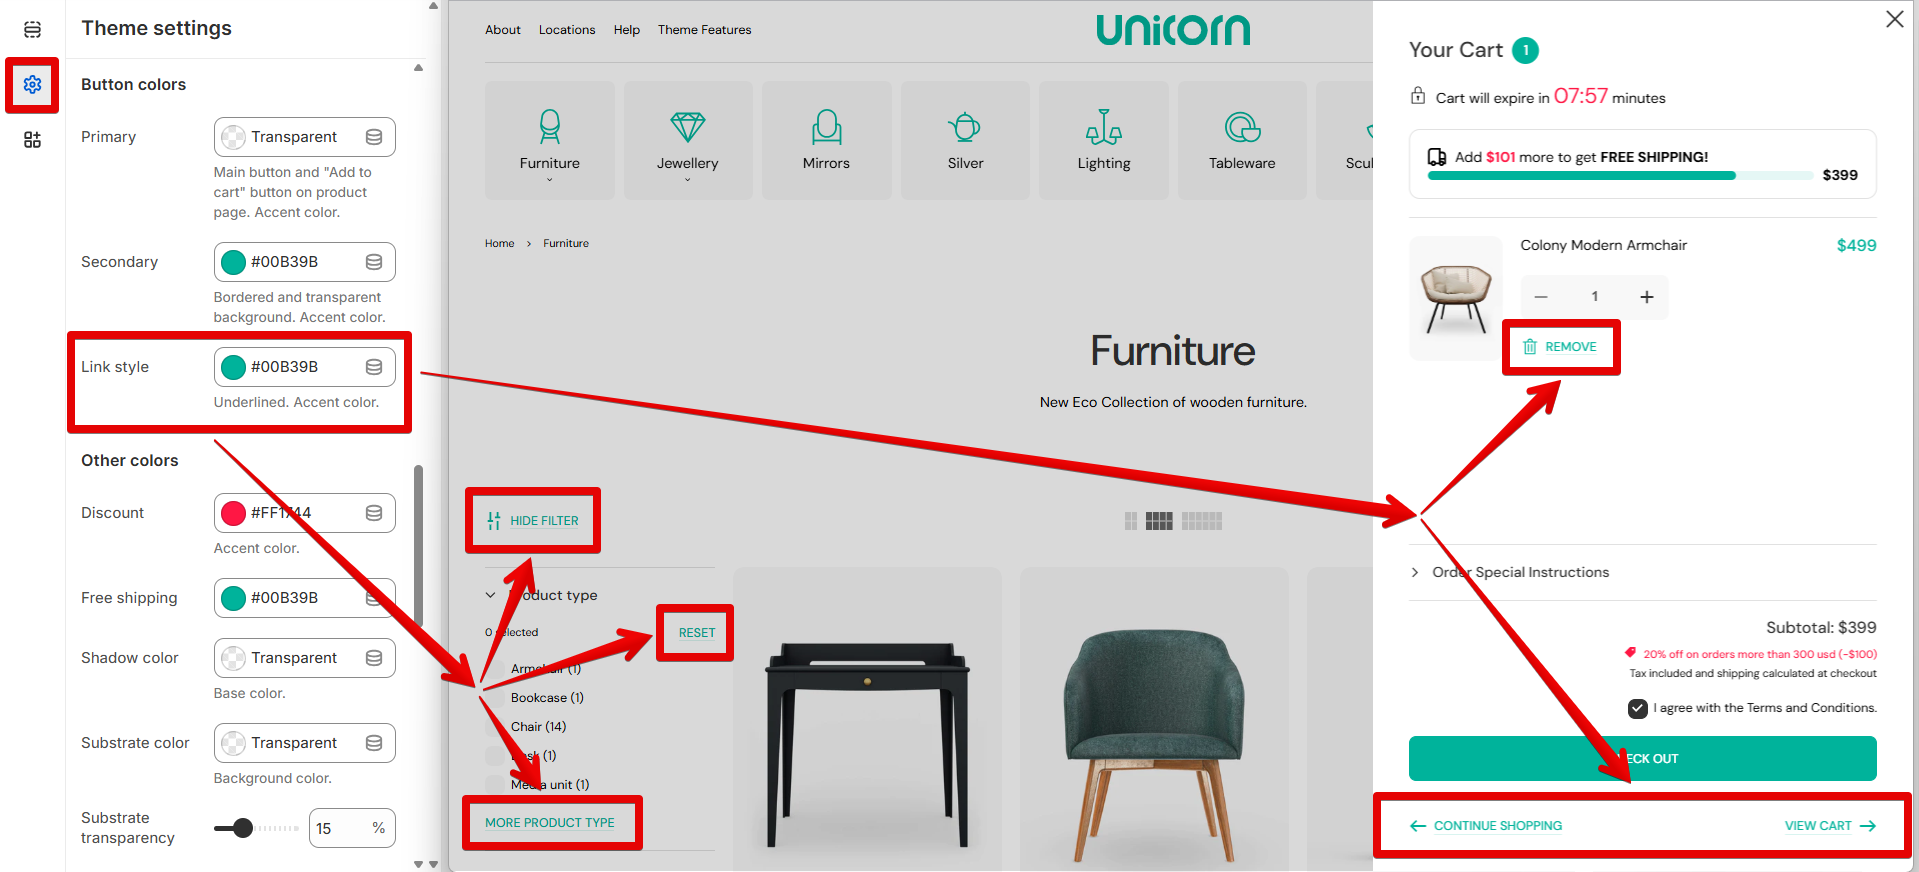Open the Locations menu item

(x=567, y=30)
